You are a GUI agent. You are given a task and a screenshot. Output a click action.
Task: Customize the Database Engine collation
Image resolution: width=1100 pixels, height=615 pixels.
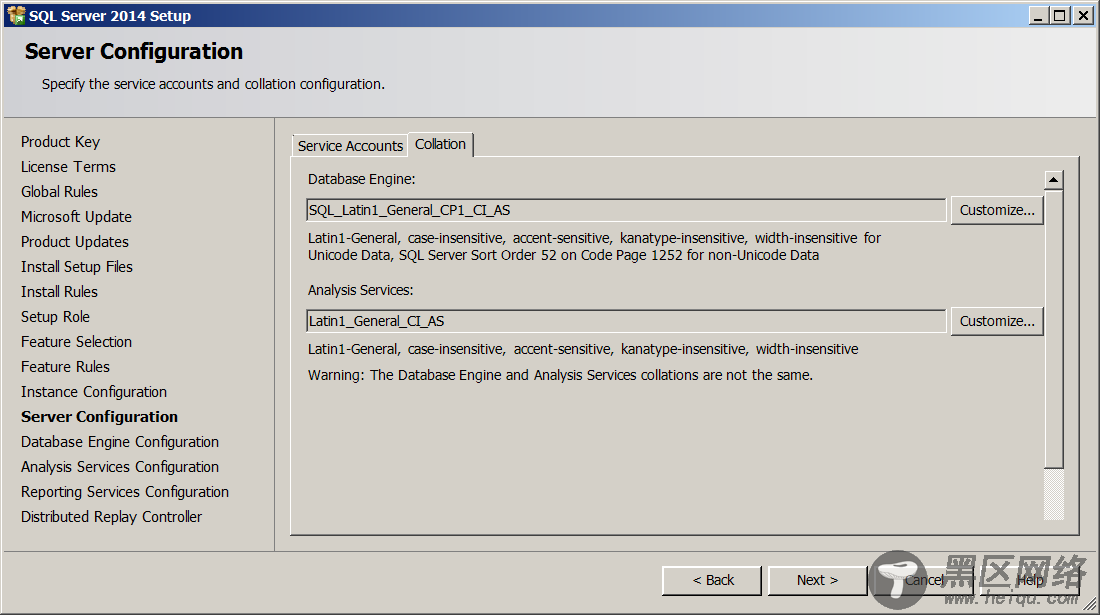click(x=997, y=210)
